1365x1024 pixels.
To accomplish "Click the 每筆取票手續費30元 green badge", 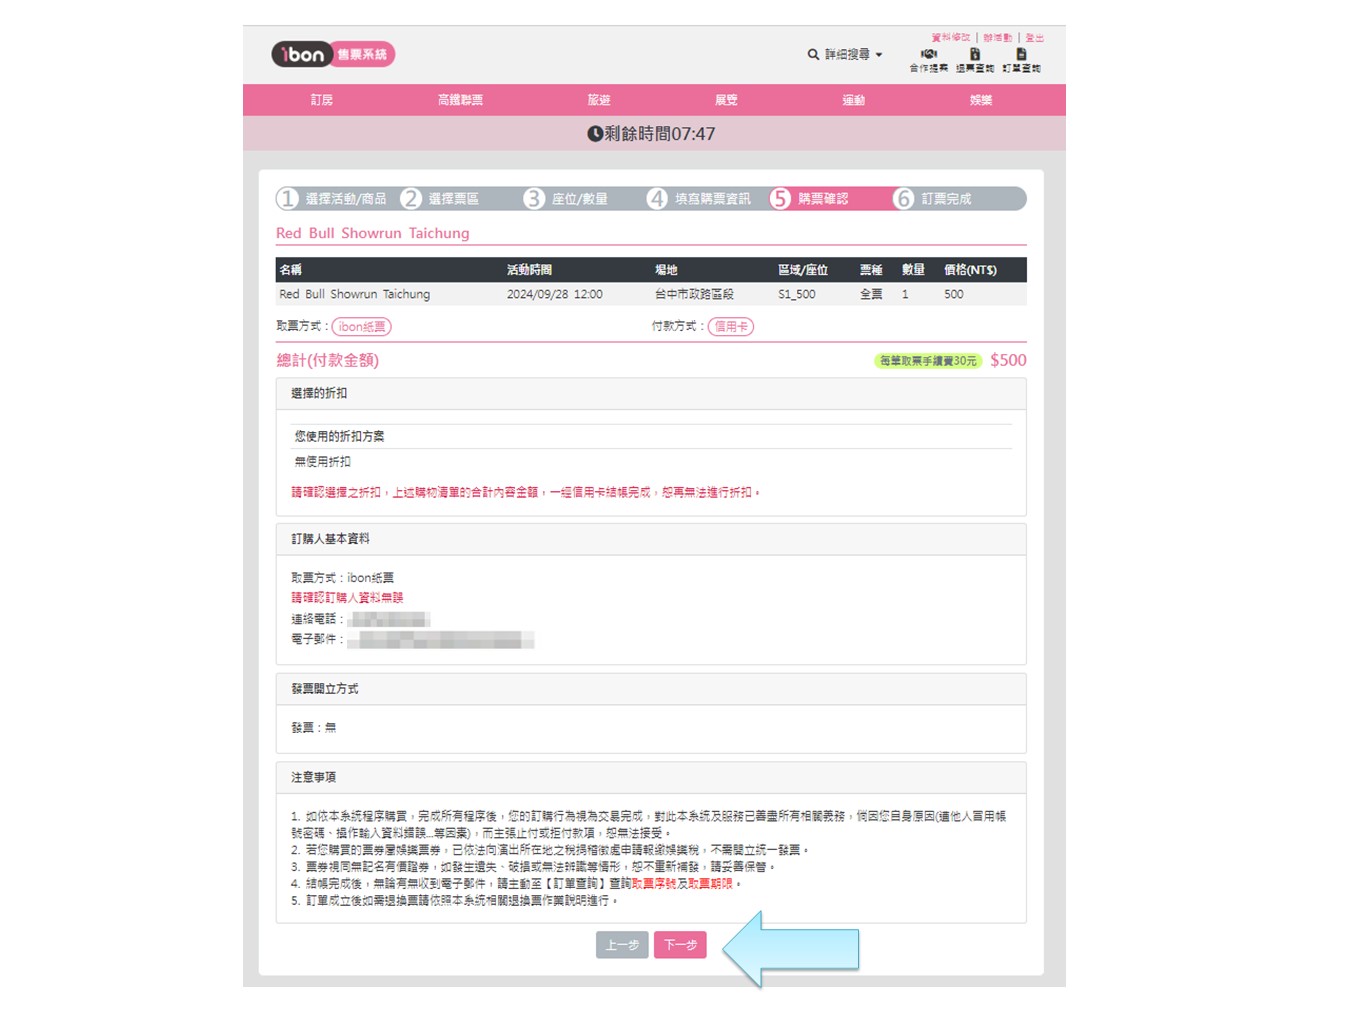I will 928,361.
